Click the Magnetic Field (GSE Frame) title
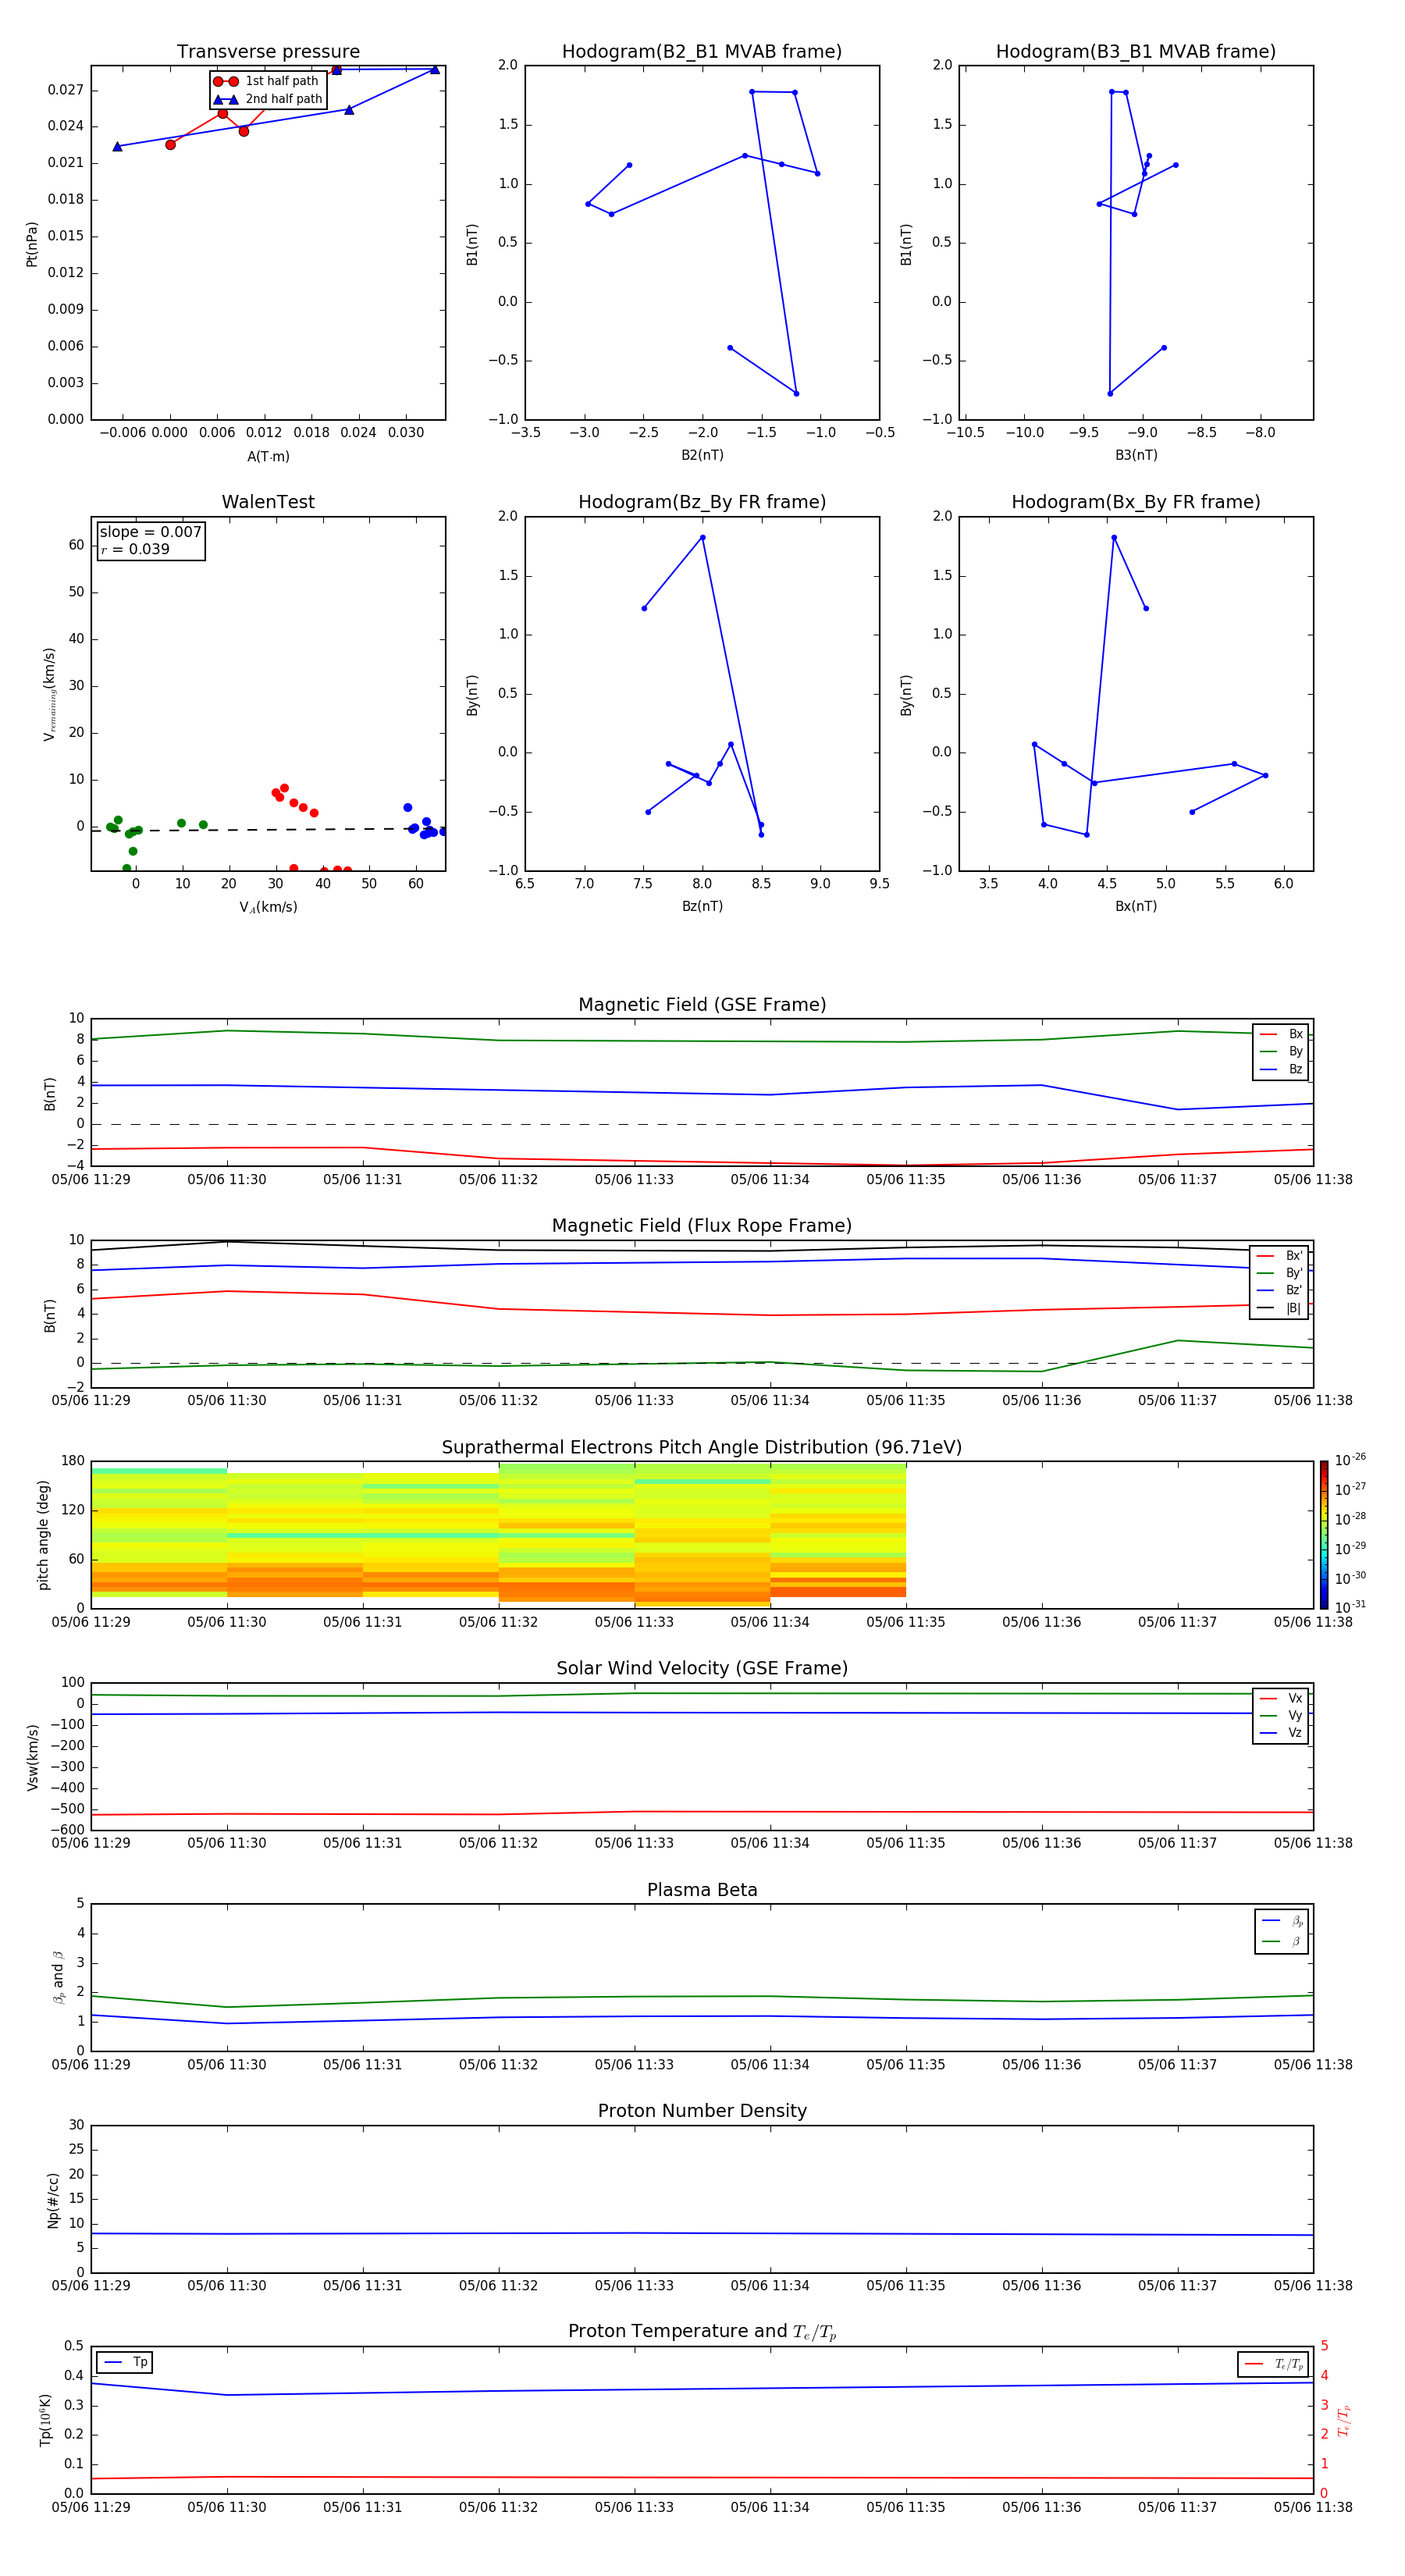The image size is (1405, 2576). point(702,1005)
